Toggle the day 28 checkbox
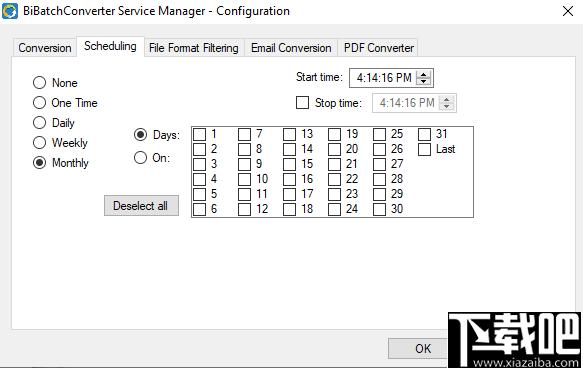 coord(379,179)
